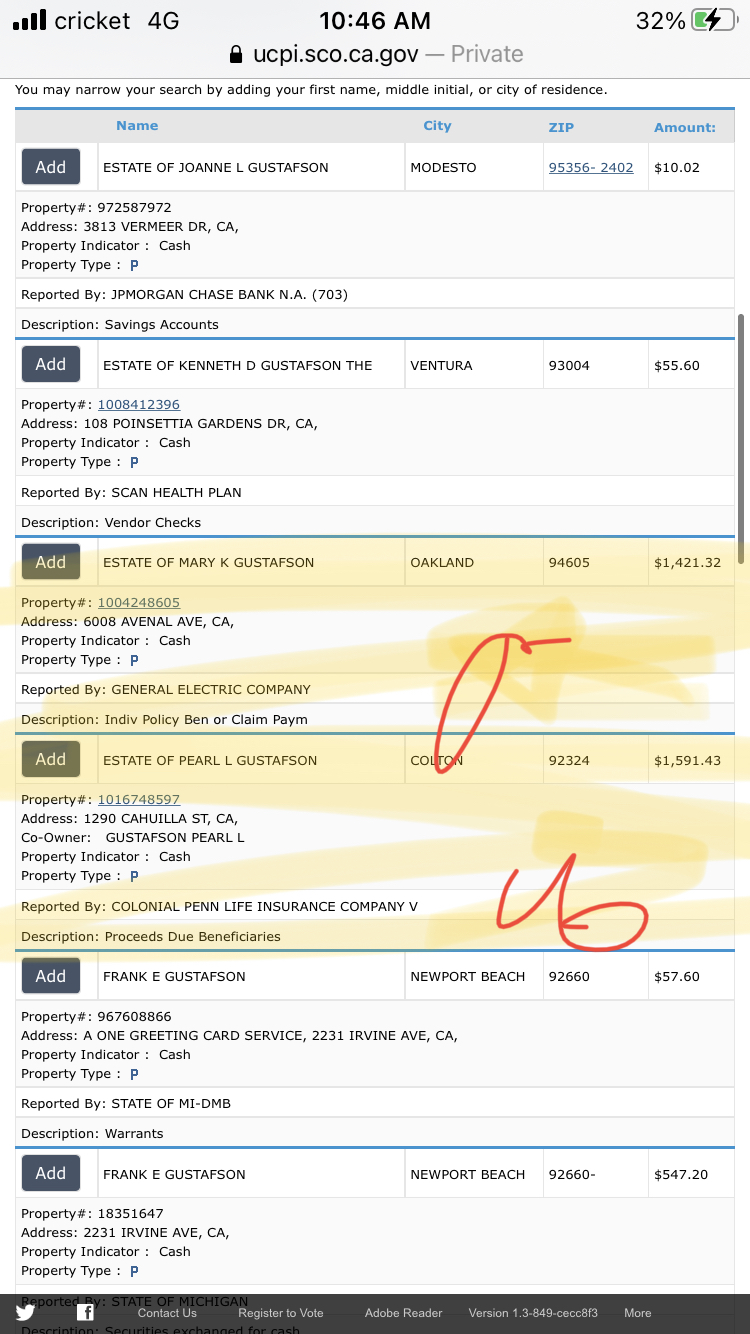Open Contact Us footer link
The image size is (750, 1334).
[x=167, y=1313]
